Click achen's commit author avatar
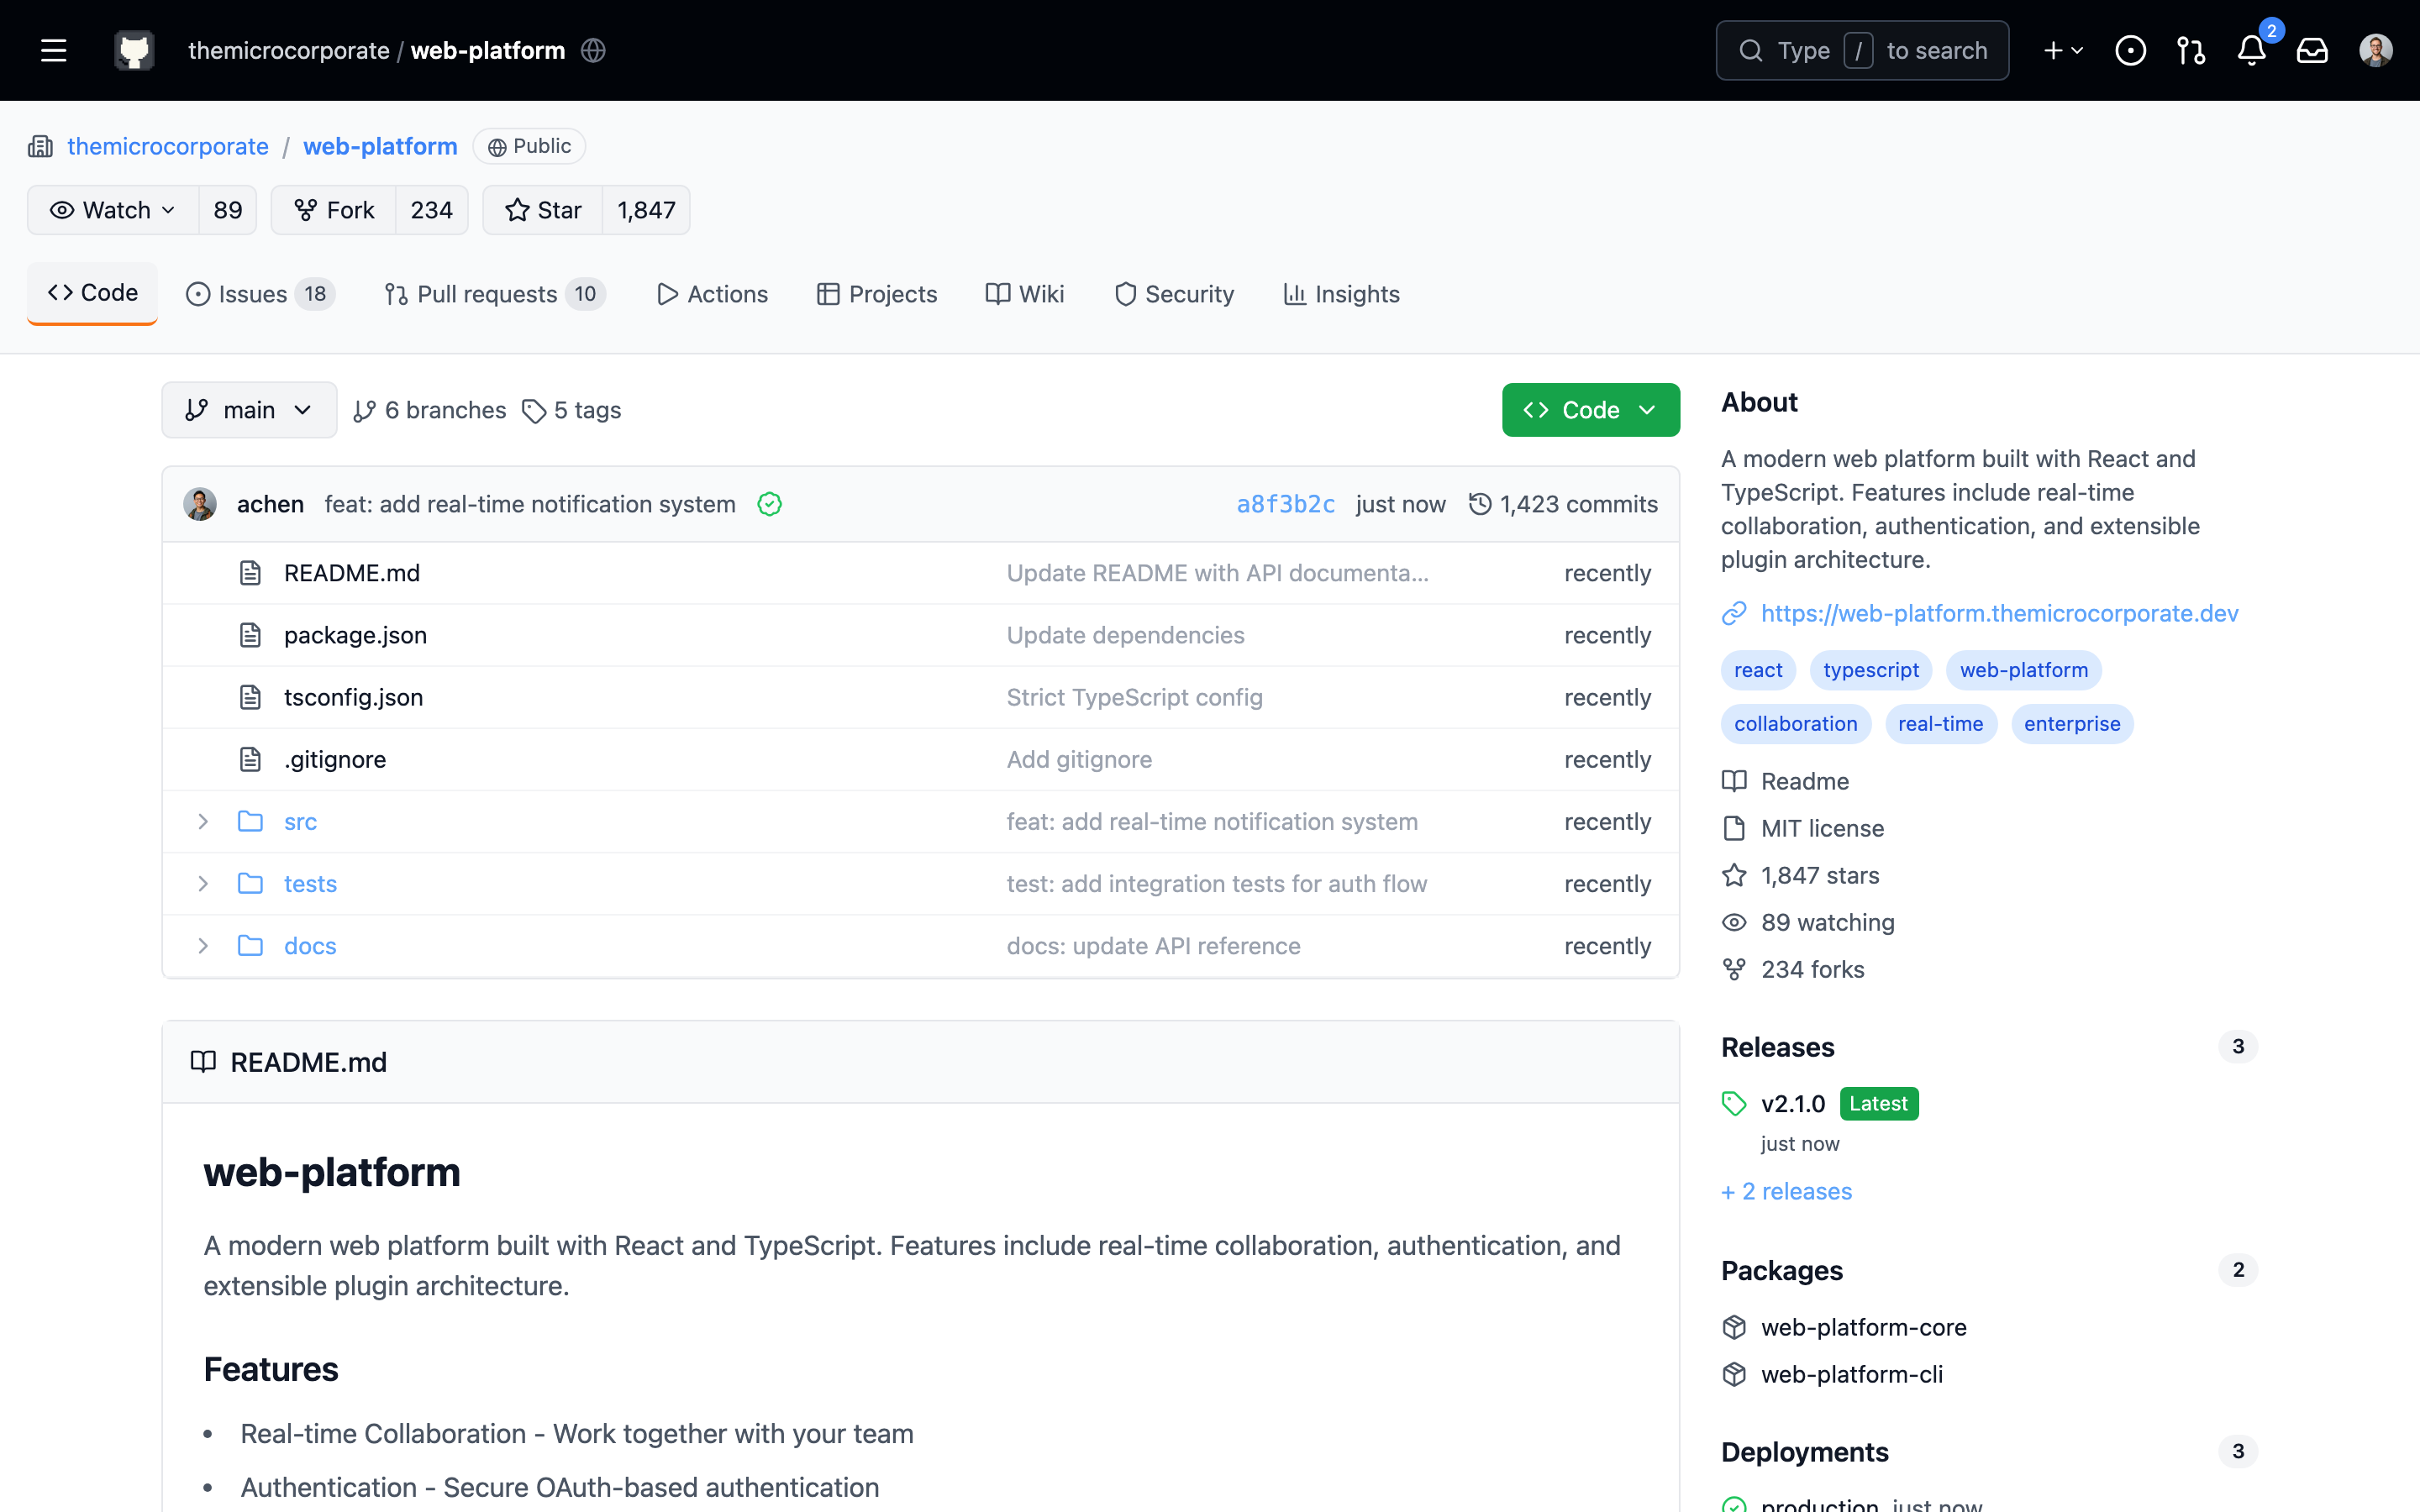Viewport: 2420px width, 1512px height. point(200,504)
